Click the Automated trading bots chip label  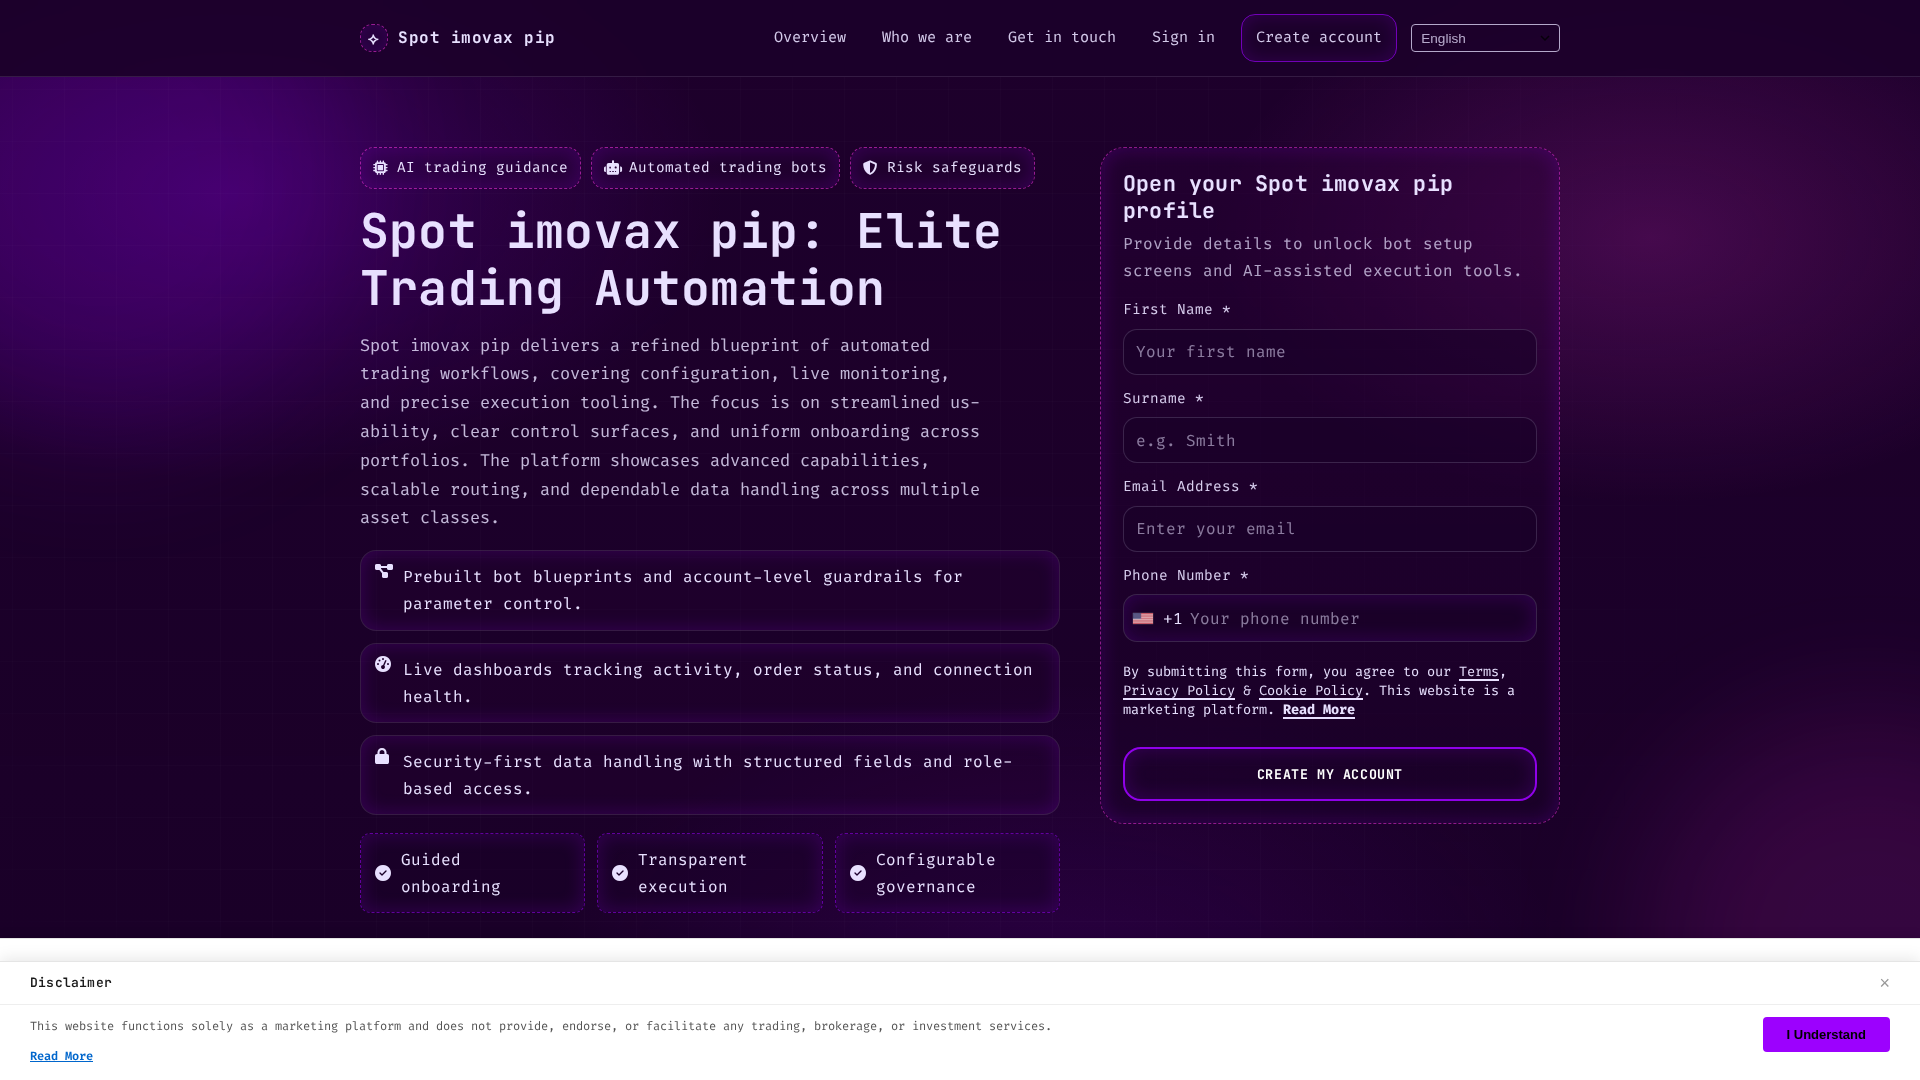point(728,168)
